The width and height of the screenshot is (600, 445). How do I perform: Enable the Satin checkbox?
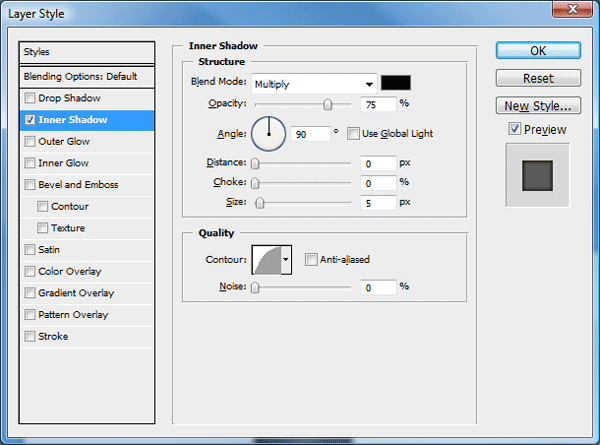pyautogui.click(x=30, y=250)
